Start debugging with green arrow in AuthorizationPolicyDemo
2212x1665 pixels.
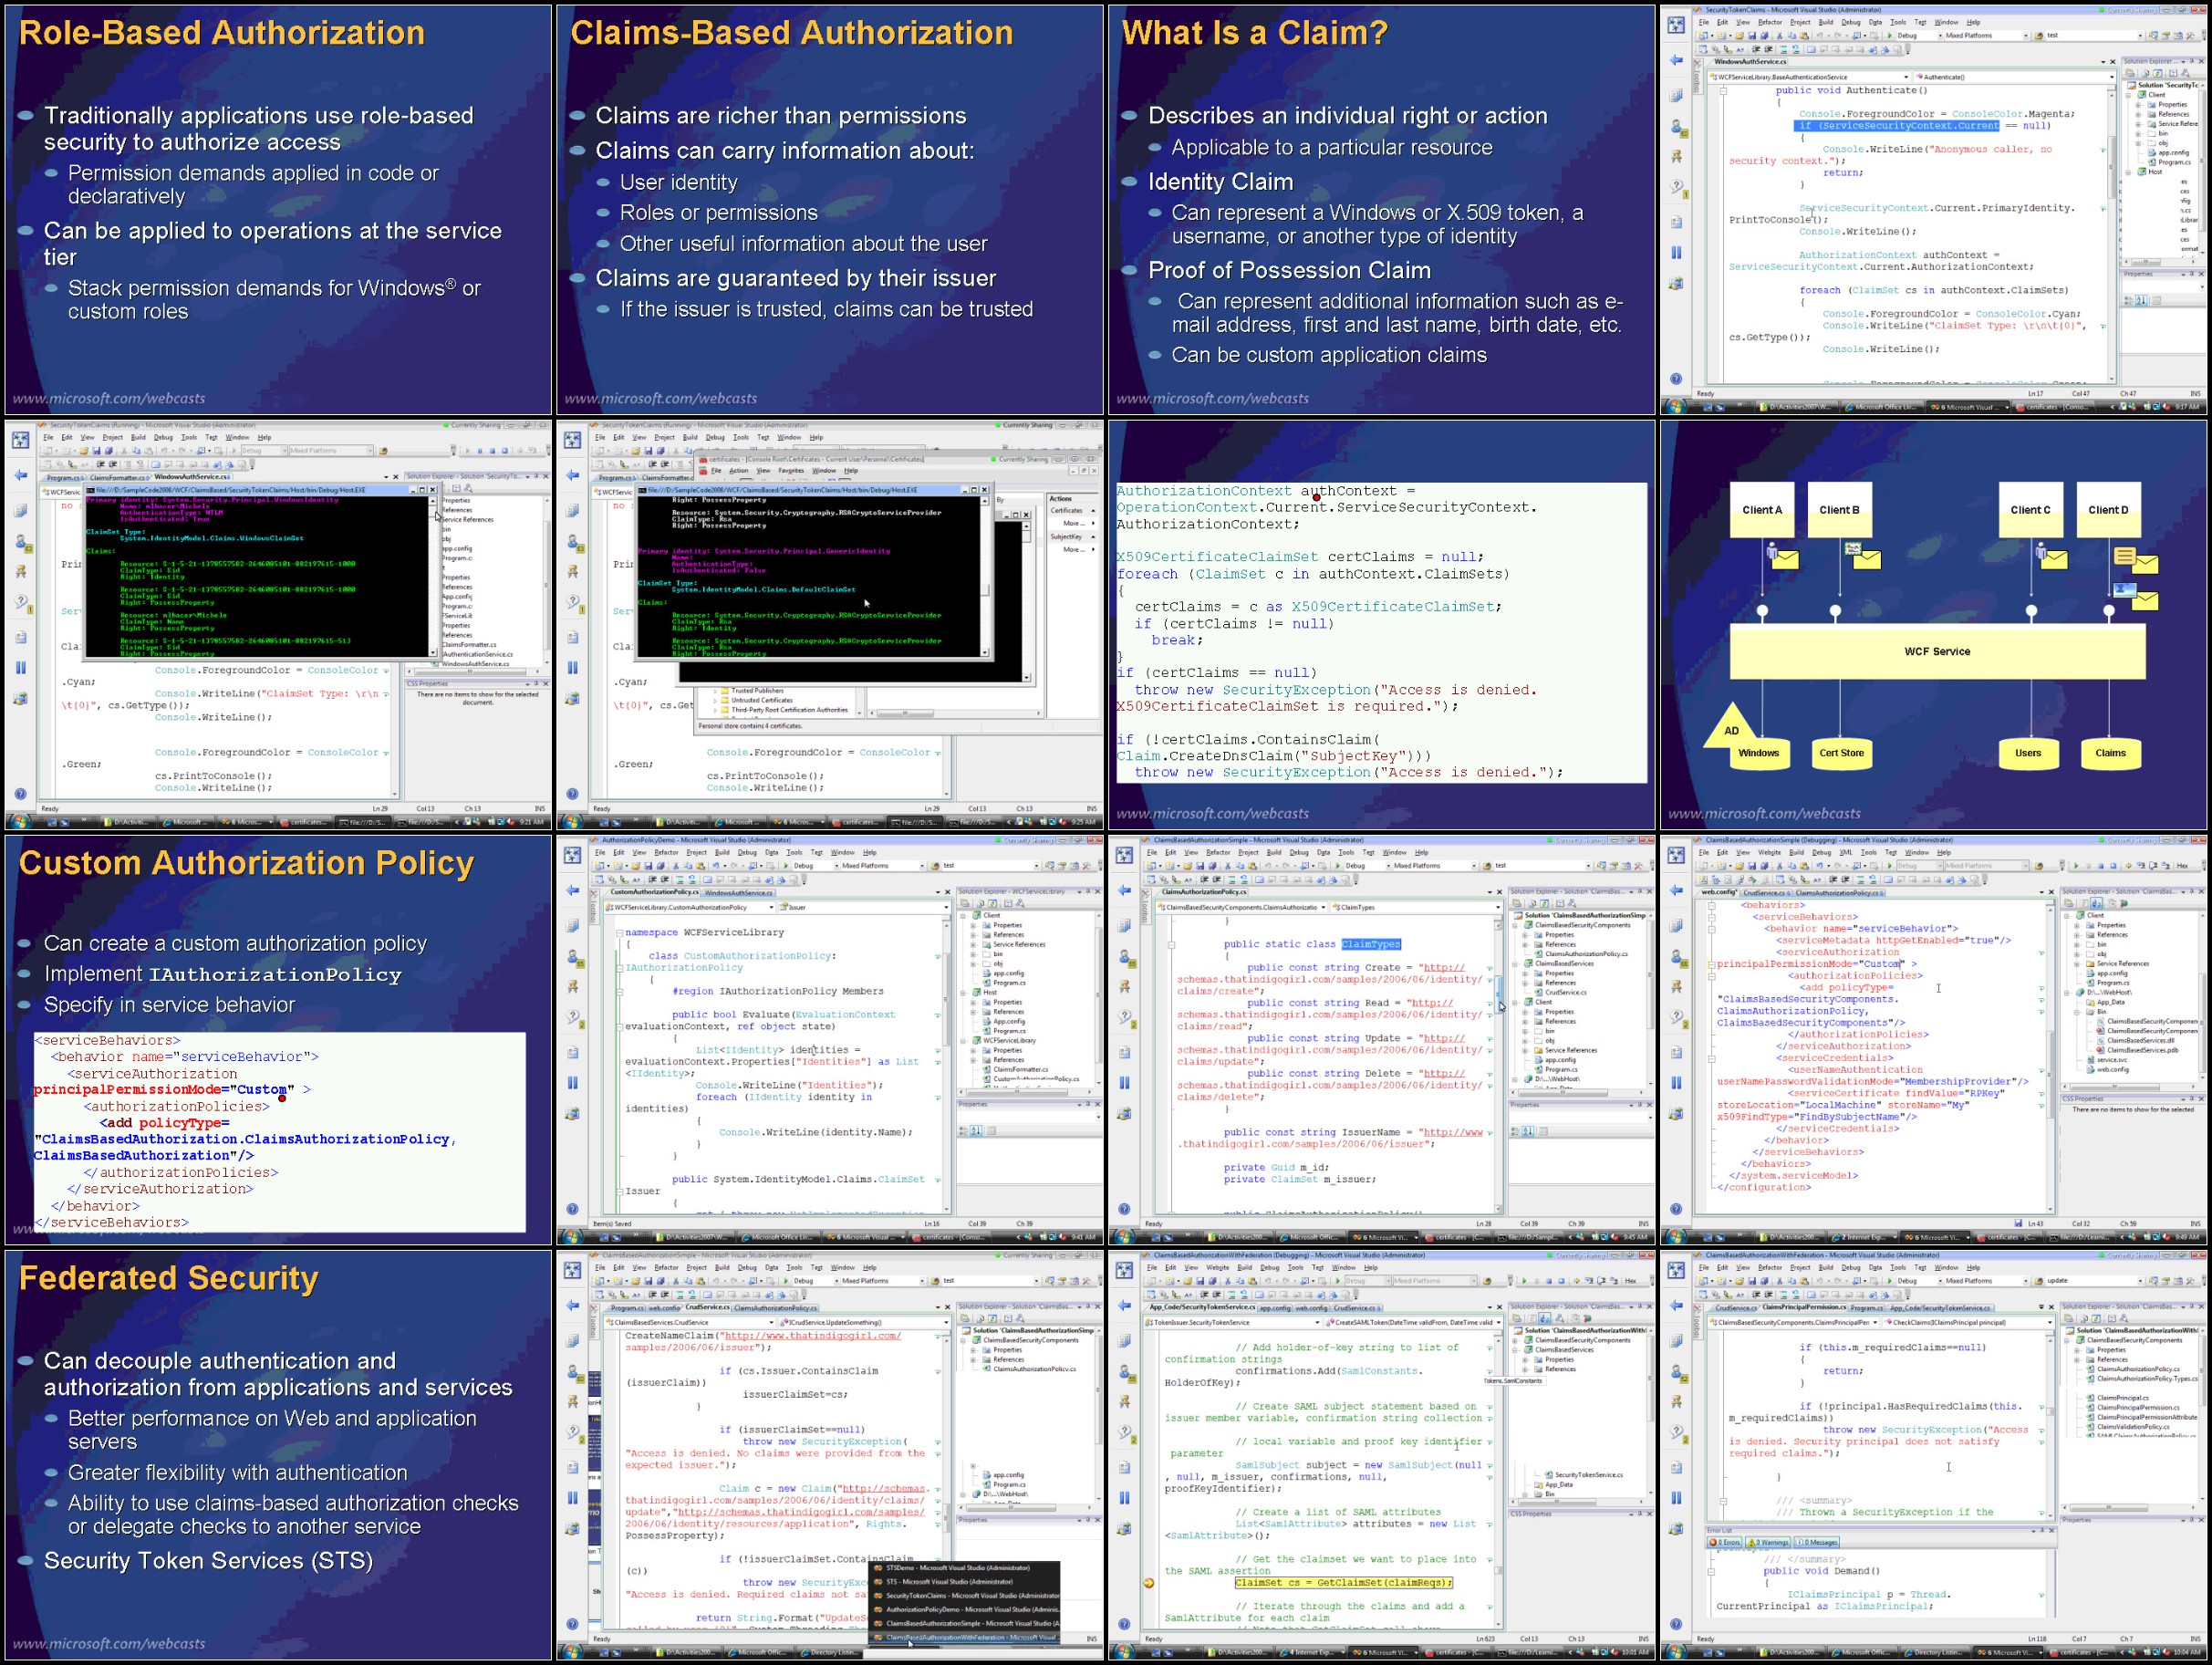(x=786, y=866)
